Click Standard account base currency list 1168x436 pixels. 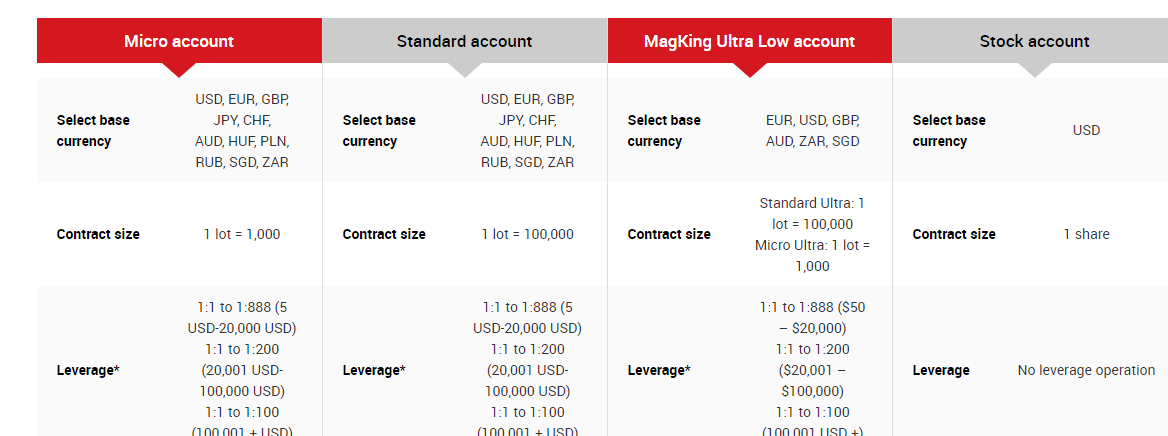pyautogui.click(x=527, y=130)
